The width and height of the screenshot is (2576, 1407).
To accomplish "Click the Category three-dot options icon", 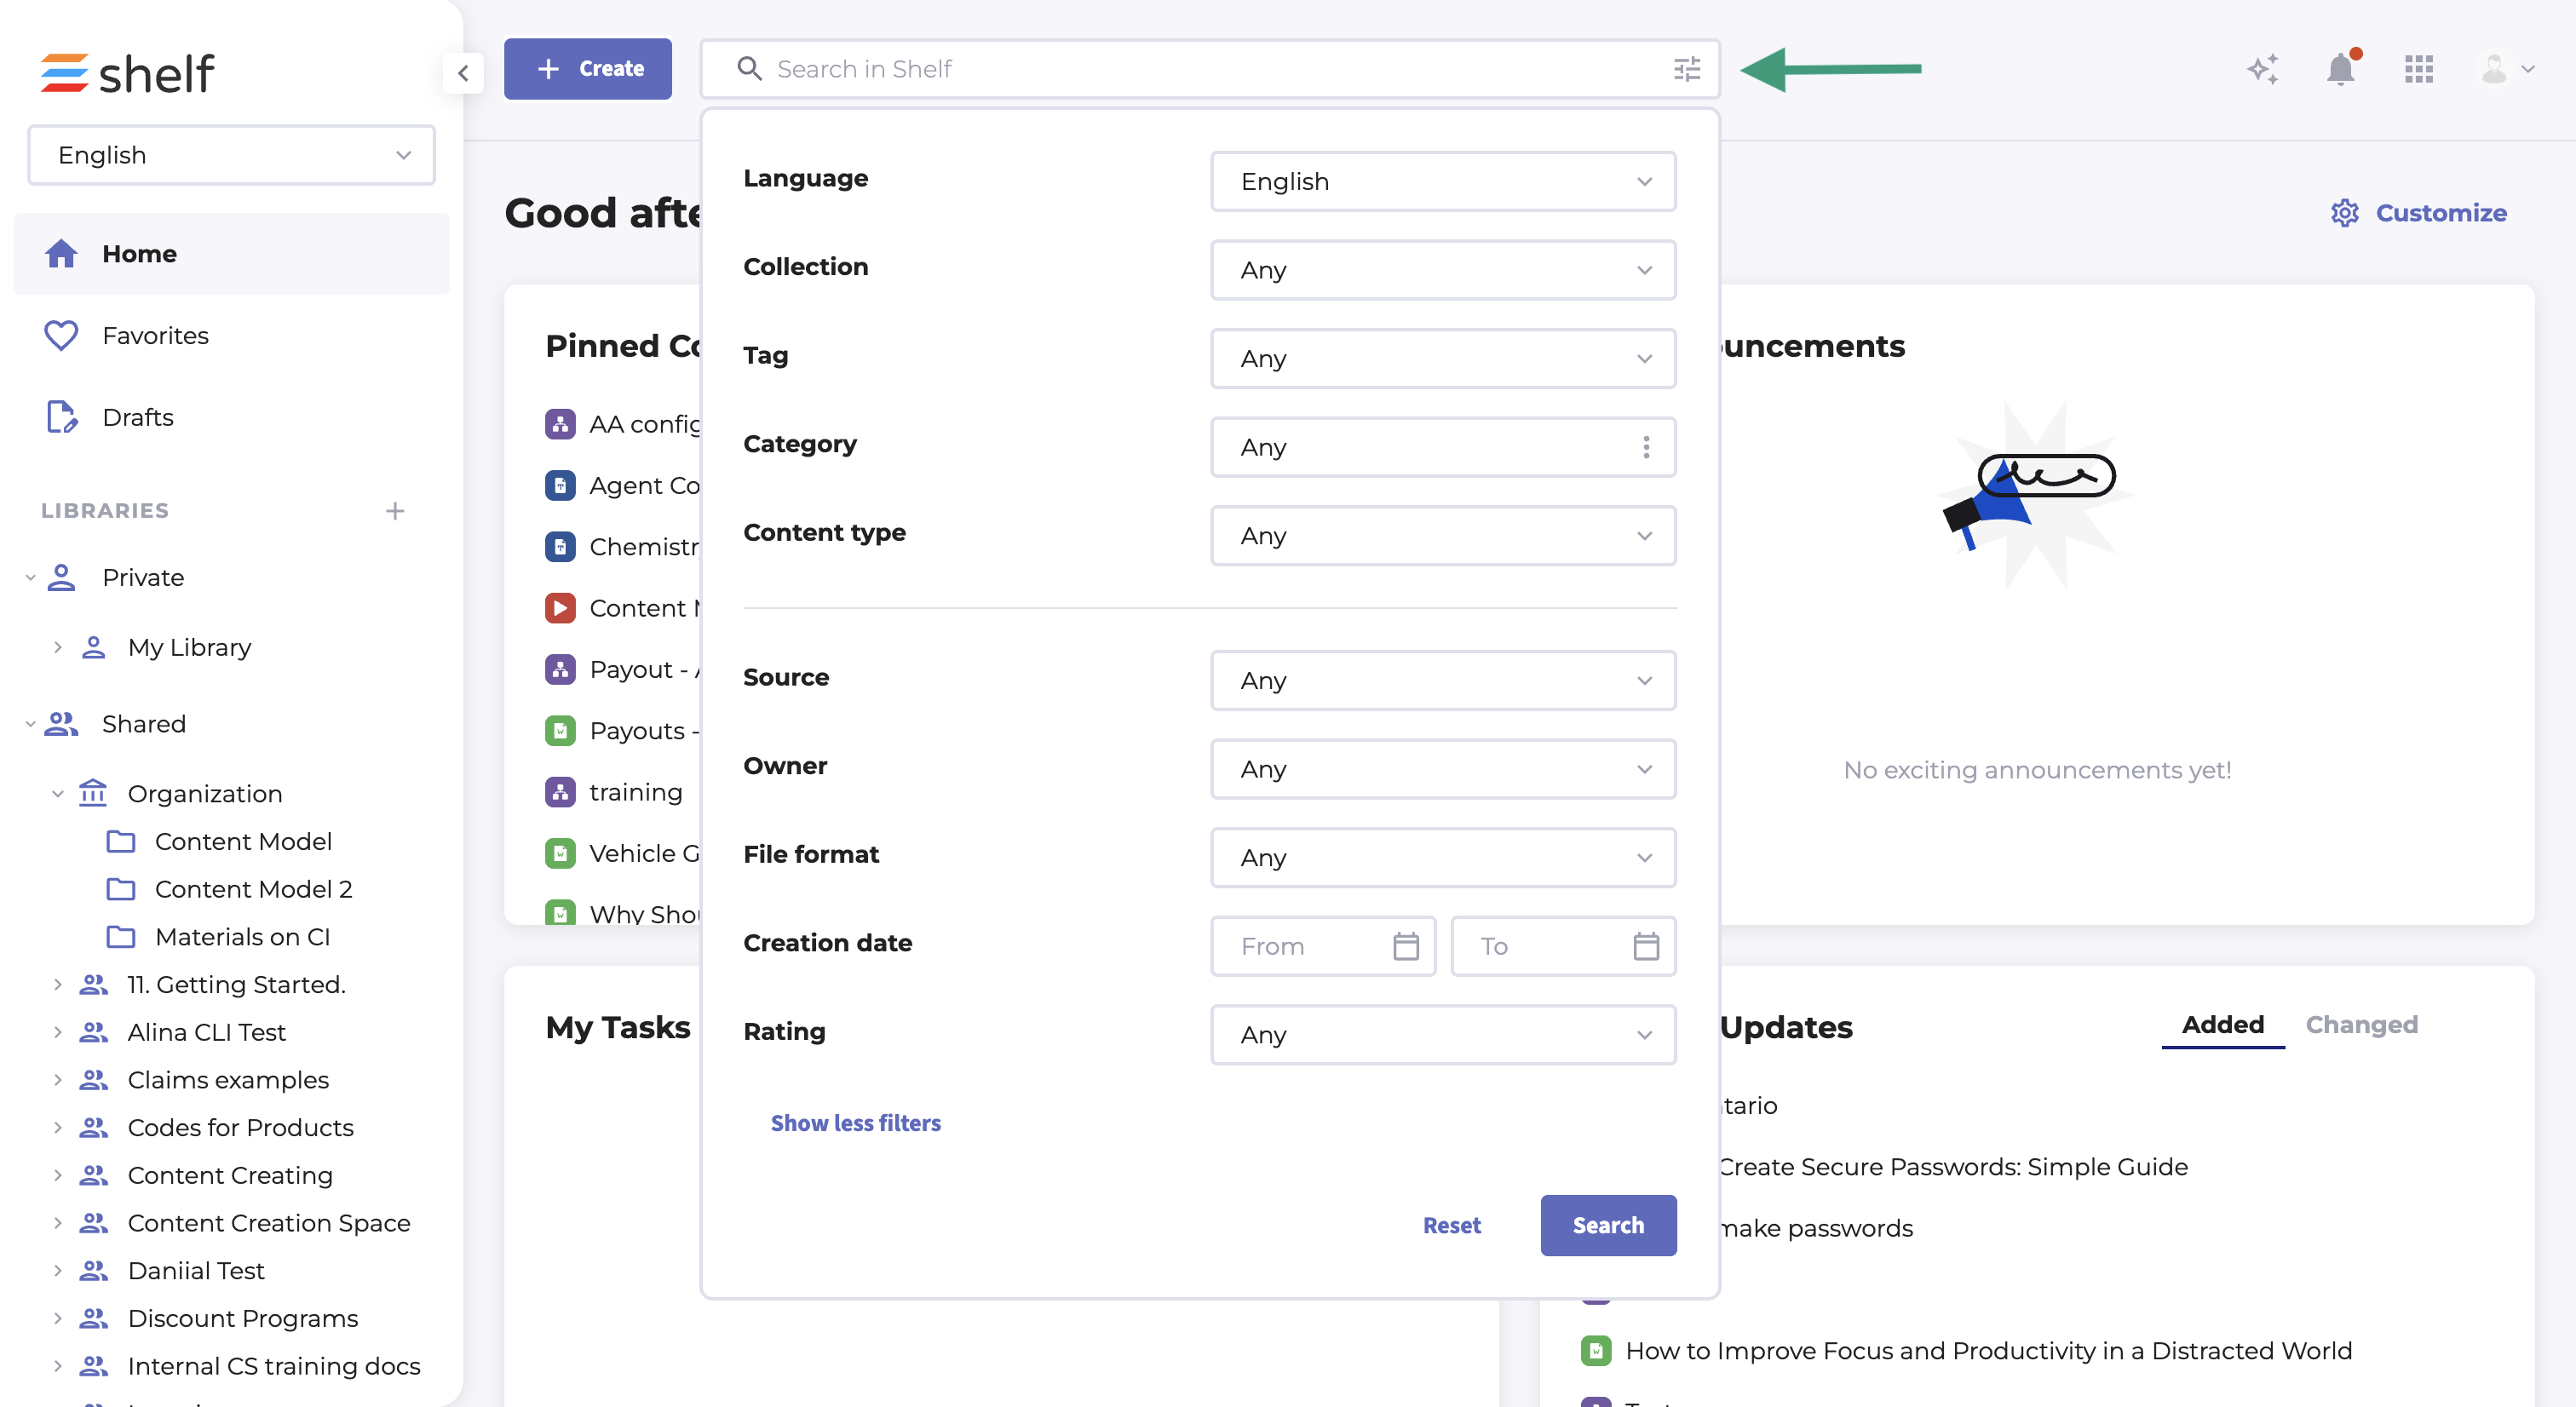I will pos(1645,447).
